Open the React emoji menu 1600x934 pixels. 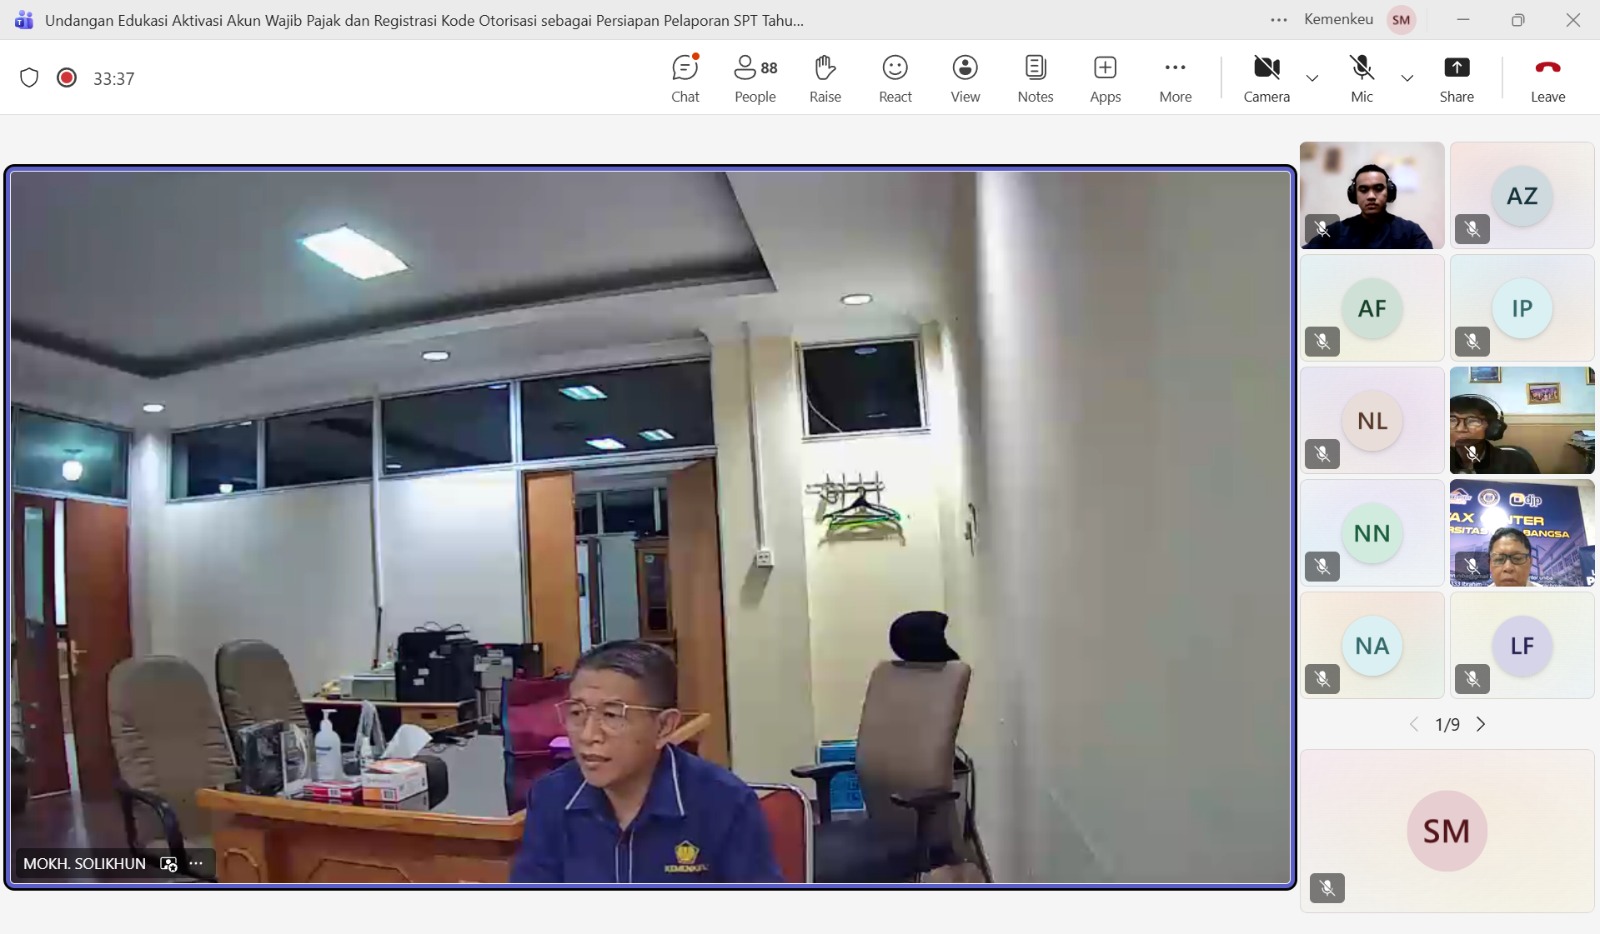coord(895,78)
